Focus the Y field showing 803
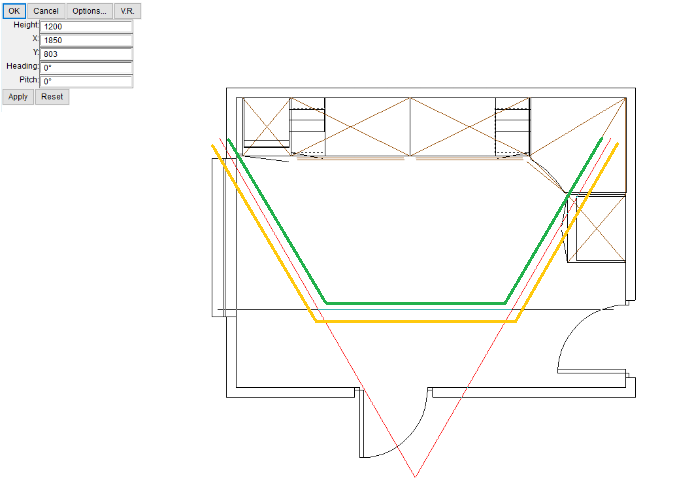 coord(86,54)
